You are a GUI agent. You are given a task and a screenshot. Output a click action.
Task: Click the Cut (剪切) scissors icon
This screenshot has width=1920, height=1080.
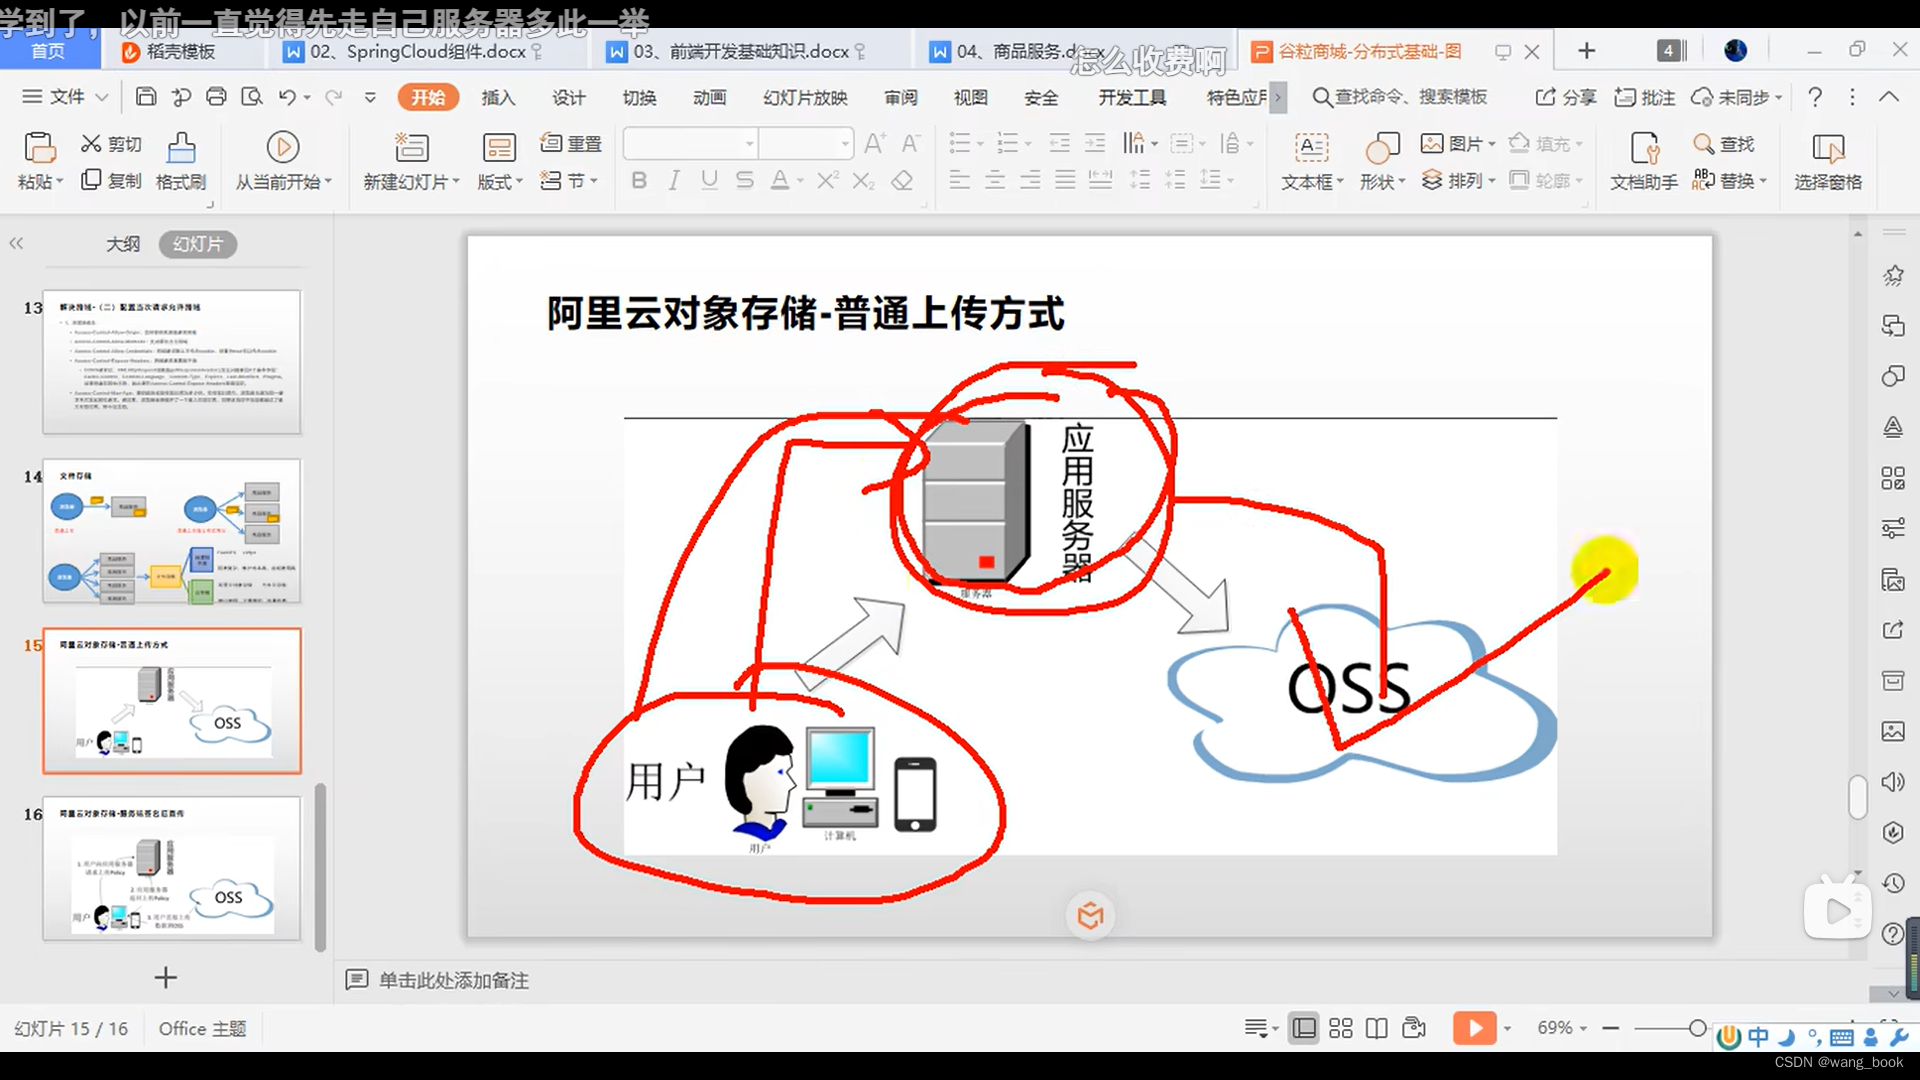click(91, 143)
